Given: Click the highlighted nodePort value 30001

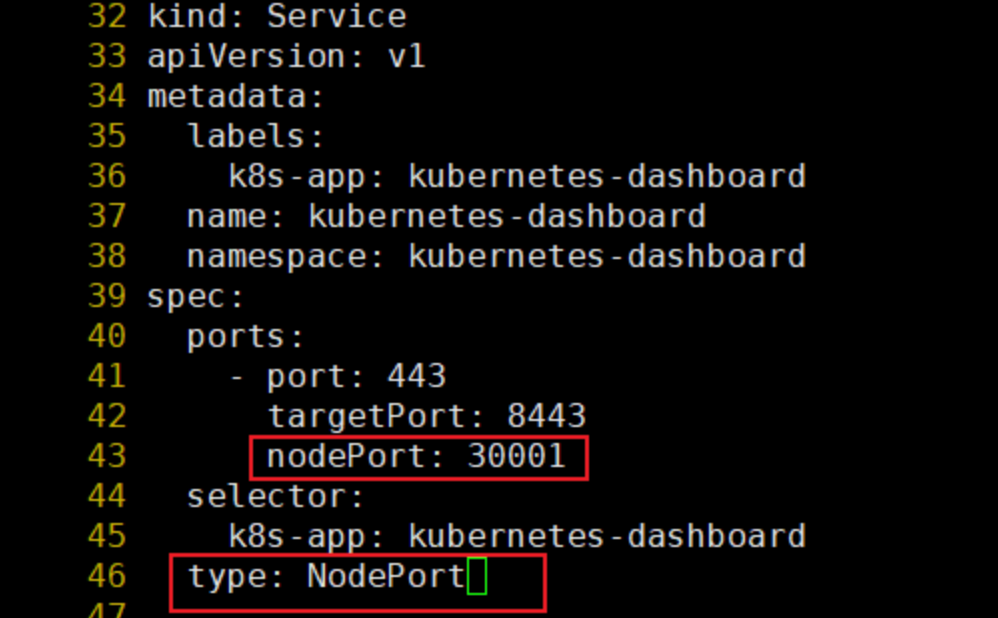Looking at the screenshot, I should click(516, 457).
